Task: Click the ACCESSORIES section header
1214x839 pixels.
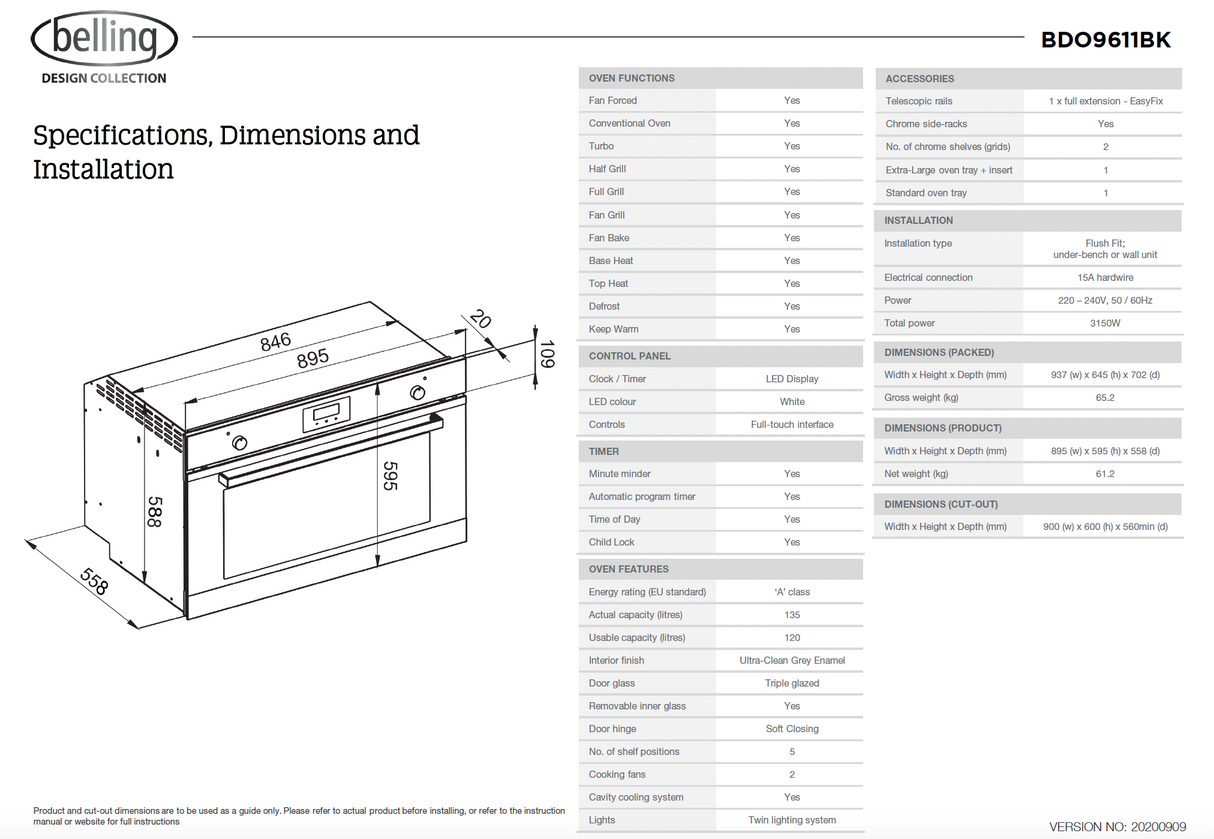Action: [920, 78]
